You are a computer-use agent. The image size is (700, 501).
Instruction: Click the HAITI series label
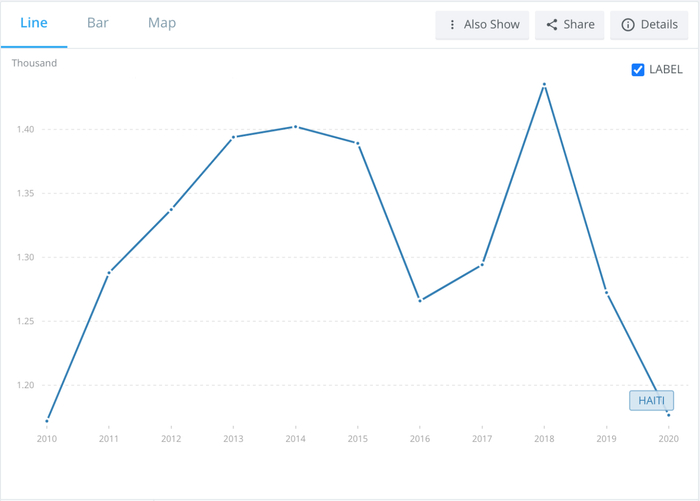[x=651, y=401]
